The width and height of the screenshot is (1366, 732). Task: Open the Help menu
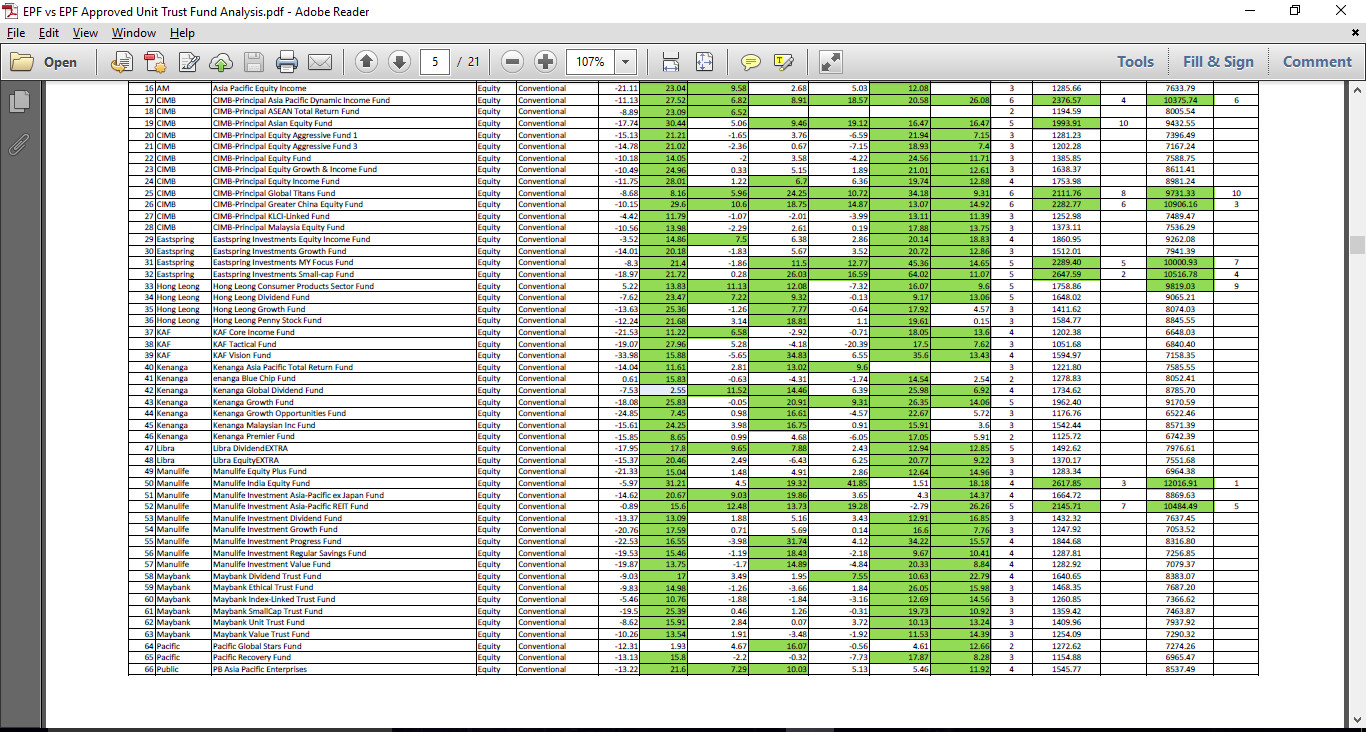tap(182, 33)
